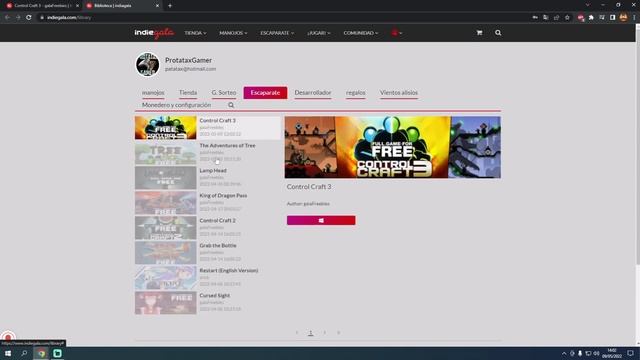
Task: Click The Adventures of Tree thumbnail
Action: tap(166, 153)
